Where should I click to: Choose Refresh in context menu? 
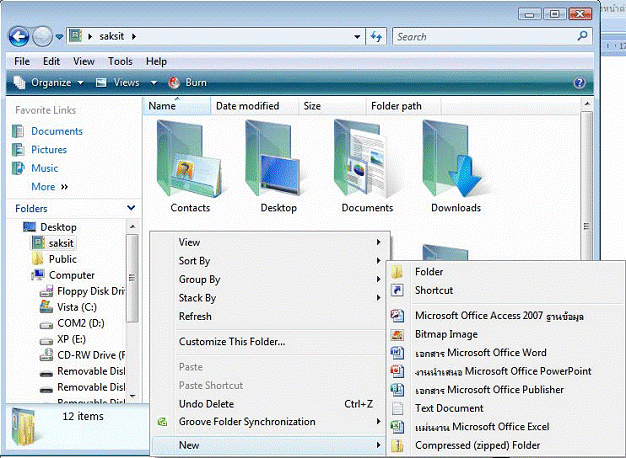[269, 316]
